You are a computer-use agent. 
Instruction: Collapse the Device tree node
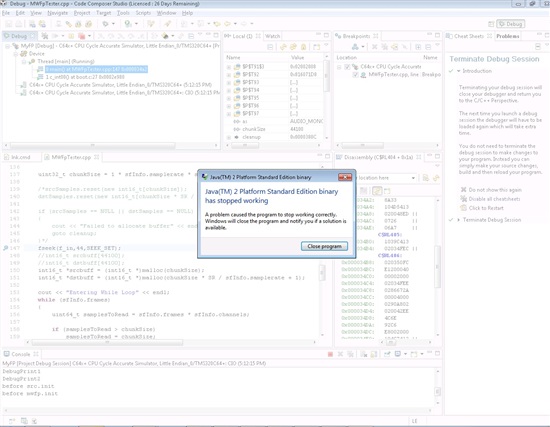[x=16, y=54]
